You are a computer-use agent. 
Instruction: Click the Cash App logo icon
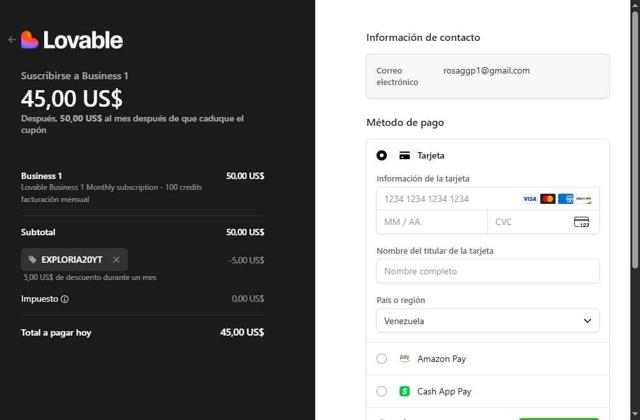[404, 391]
